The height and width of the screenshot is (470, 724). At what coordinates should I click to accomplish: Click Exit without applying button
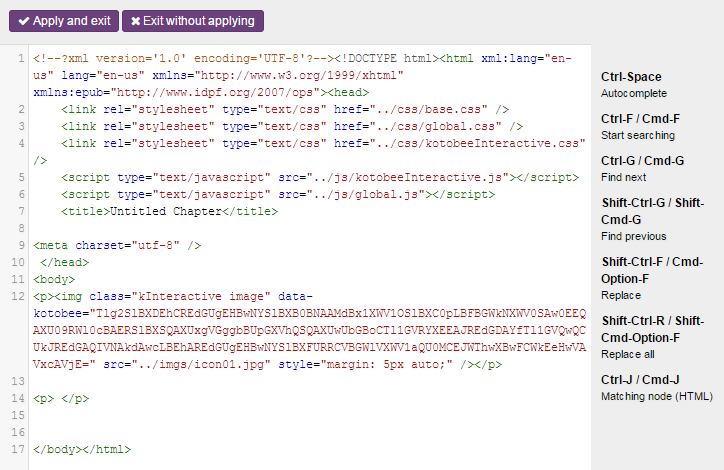tap(193, 21)
